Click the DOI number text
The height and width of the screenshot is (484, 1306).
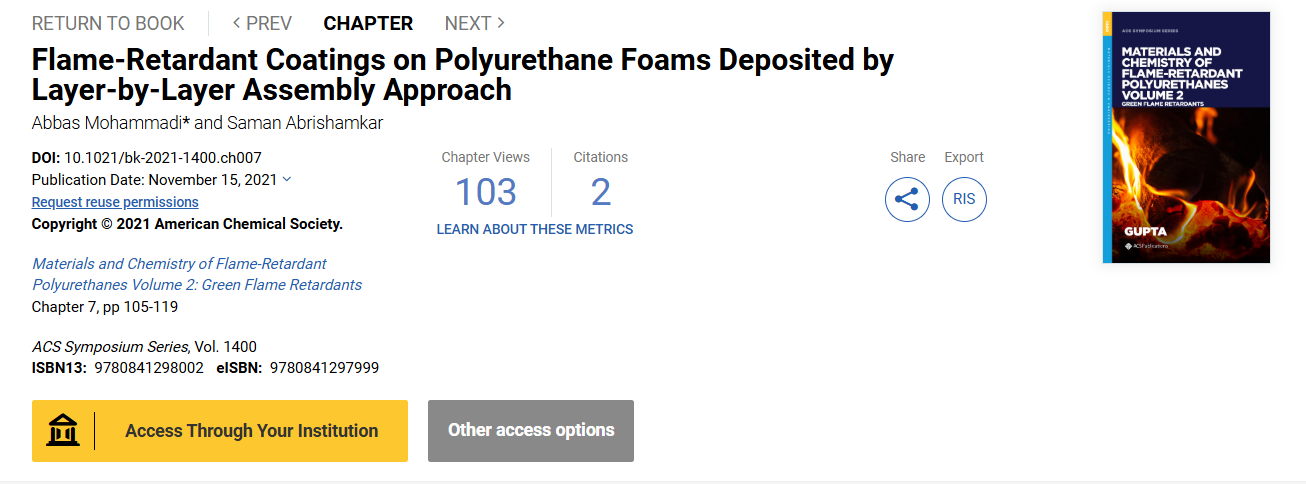pyautogui.click(x=163, y=157)
